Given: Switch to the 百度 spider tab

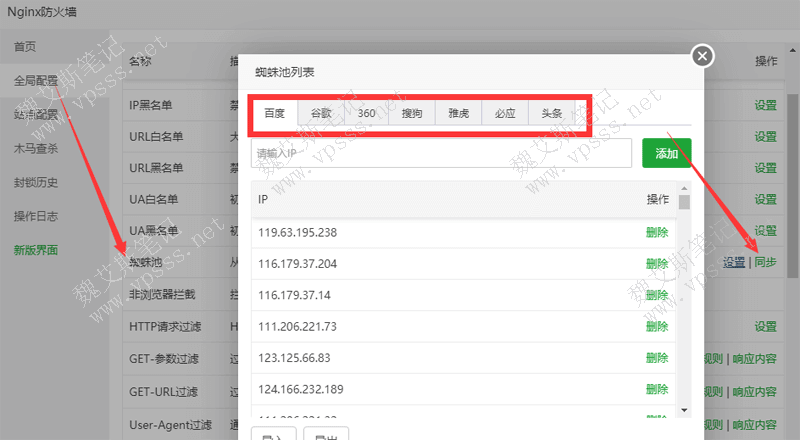Looking at the screenshot, I should click(274, 113).
